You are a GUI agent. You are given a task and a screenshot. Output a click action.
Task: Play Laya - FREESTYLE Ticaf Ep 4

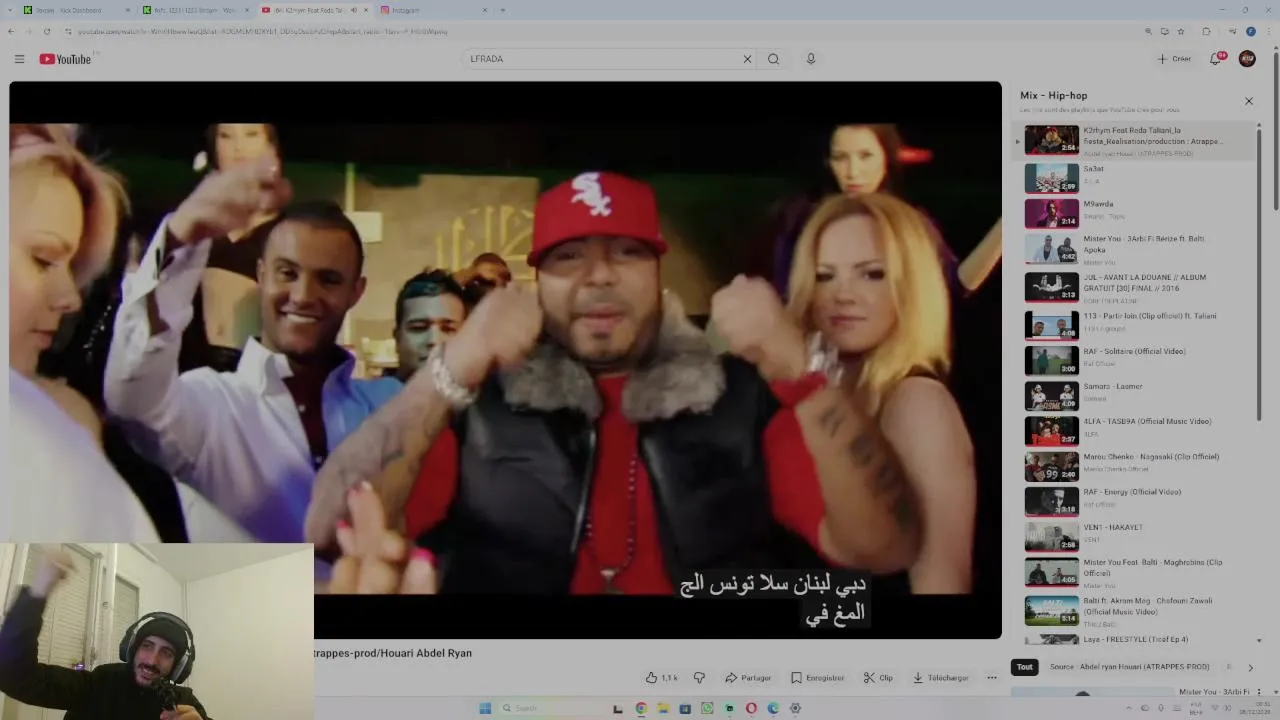pos(1134,639)
